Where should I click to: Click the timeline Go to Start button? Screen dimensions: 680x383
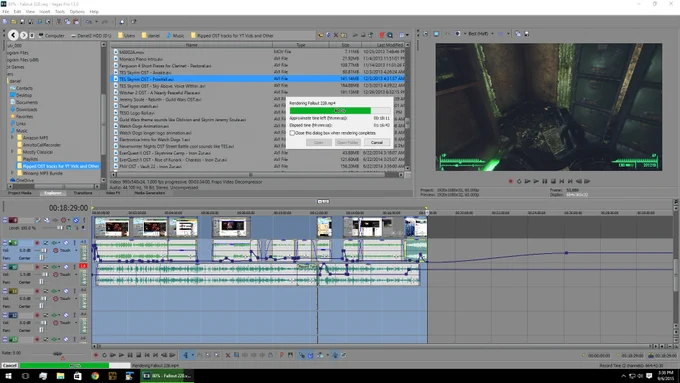click(x=147, y=355)
